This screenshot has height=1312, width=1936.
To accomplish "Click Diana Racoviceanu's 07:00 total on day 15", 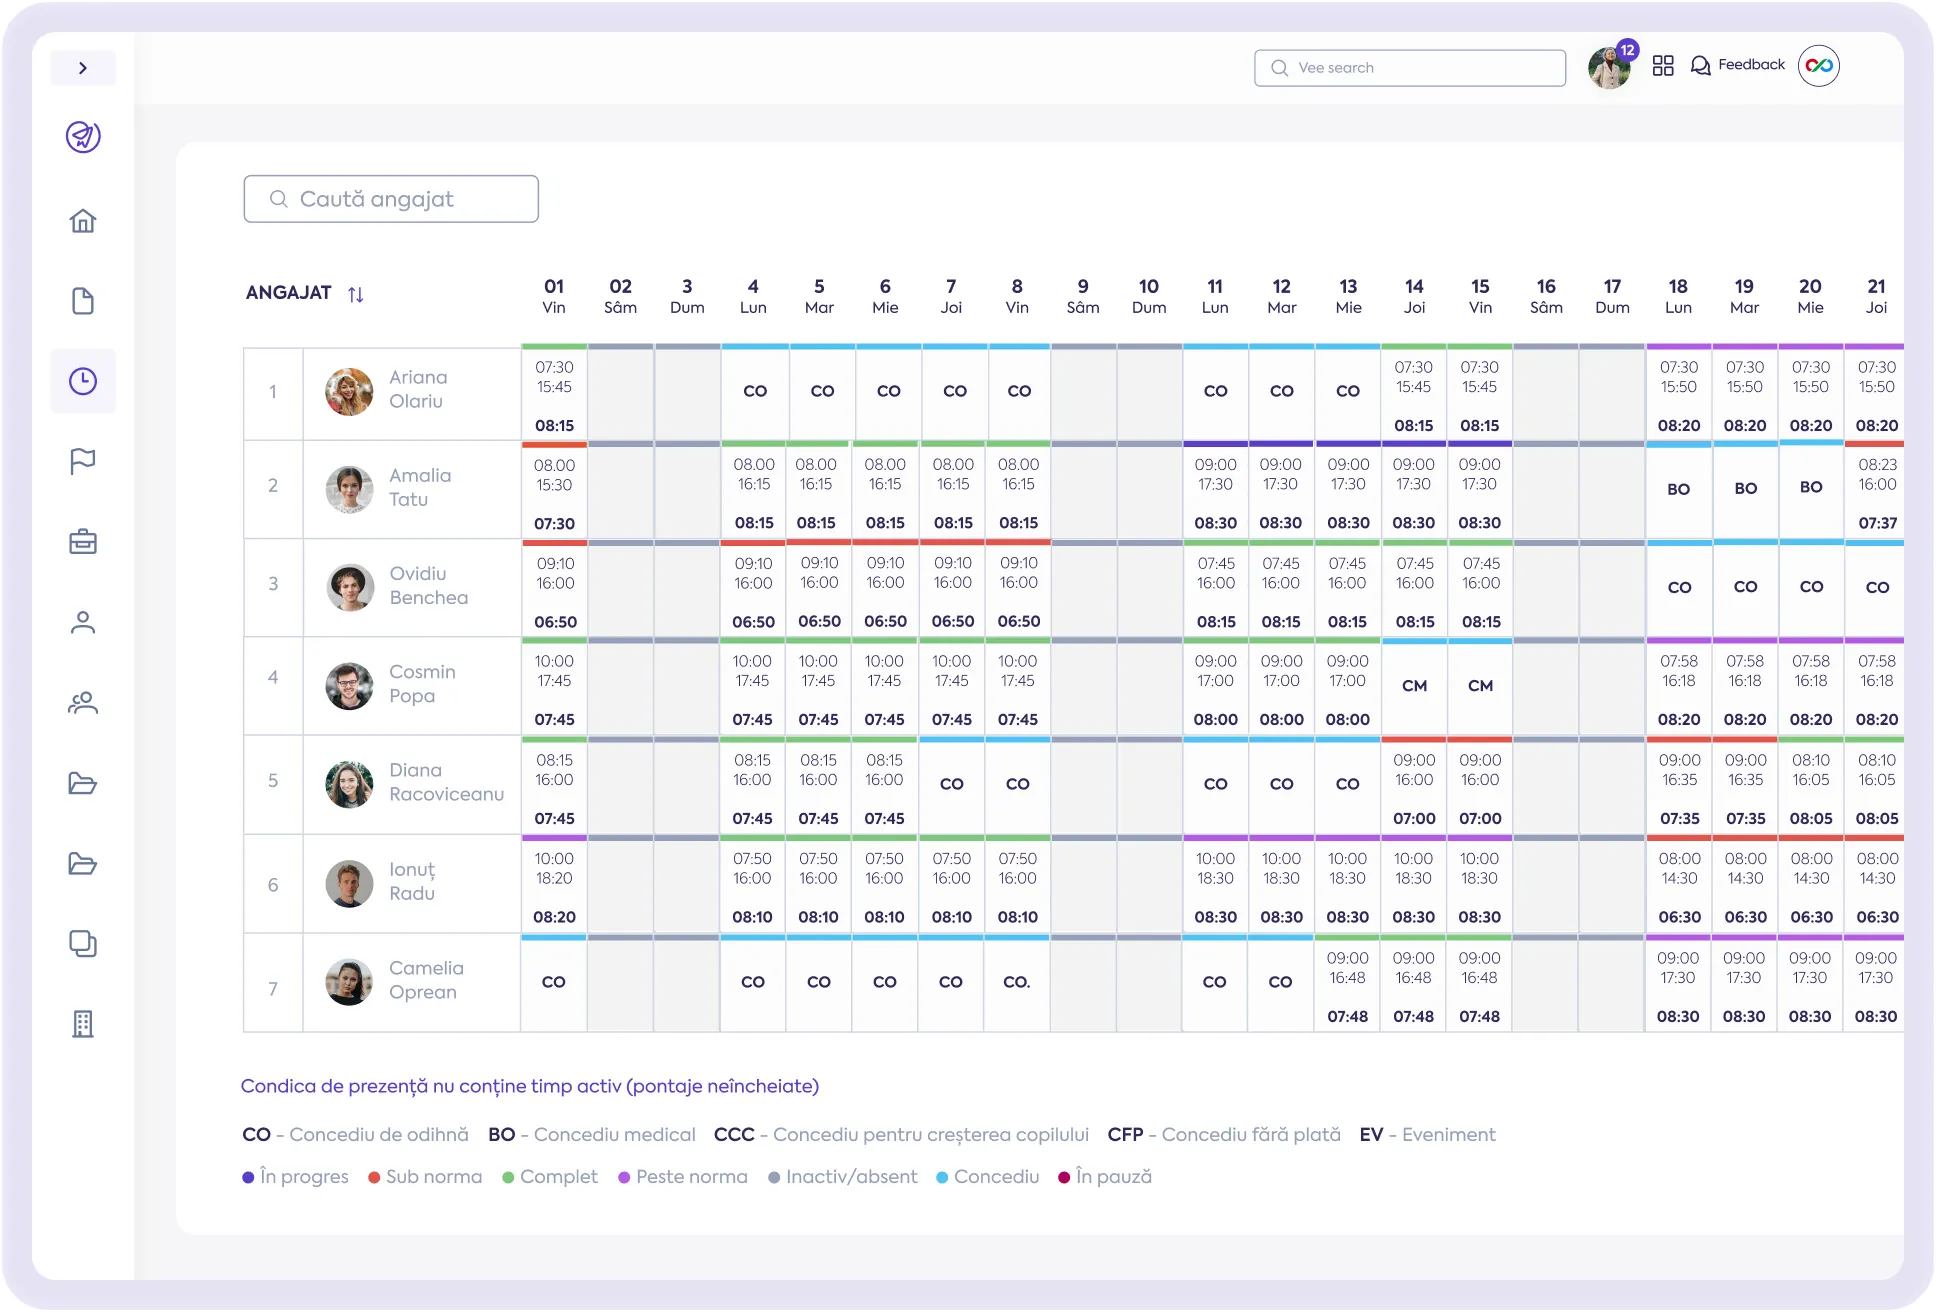I will point(1480,818).
